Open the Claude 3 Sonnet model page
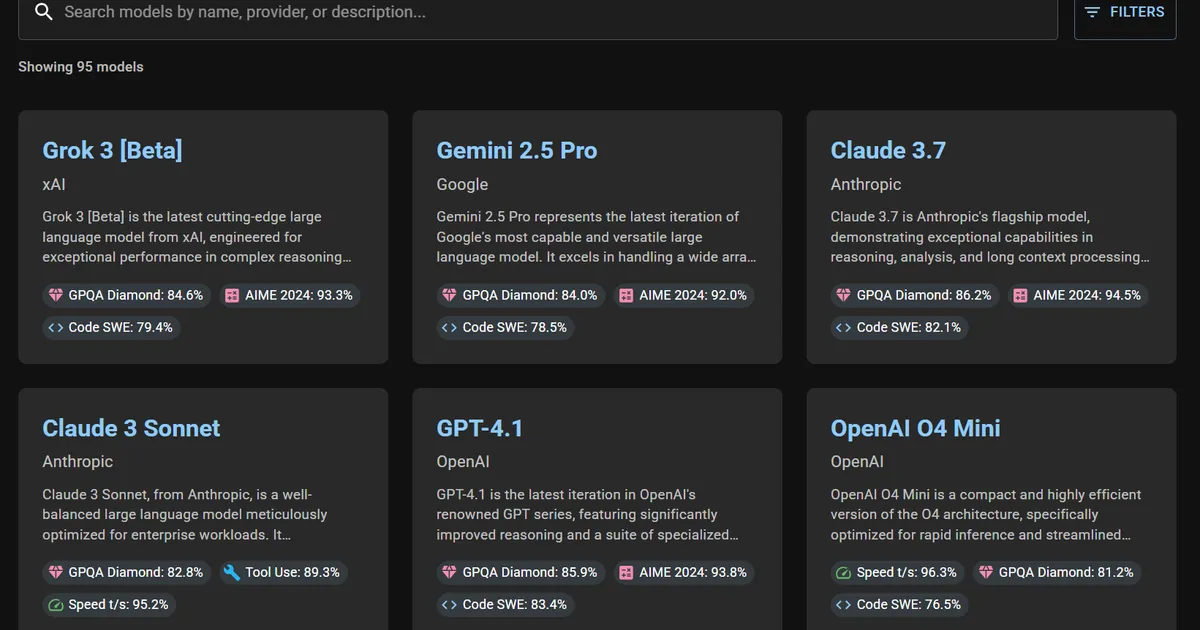Viewport: 1200px width, 630px height. [x=131, y=428]
